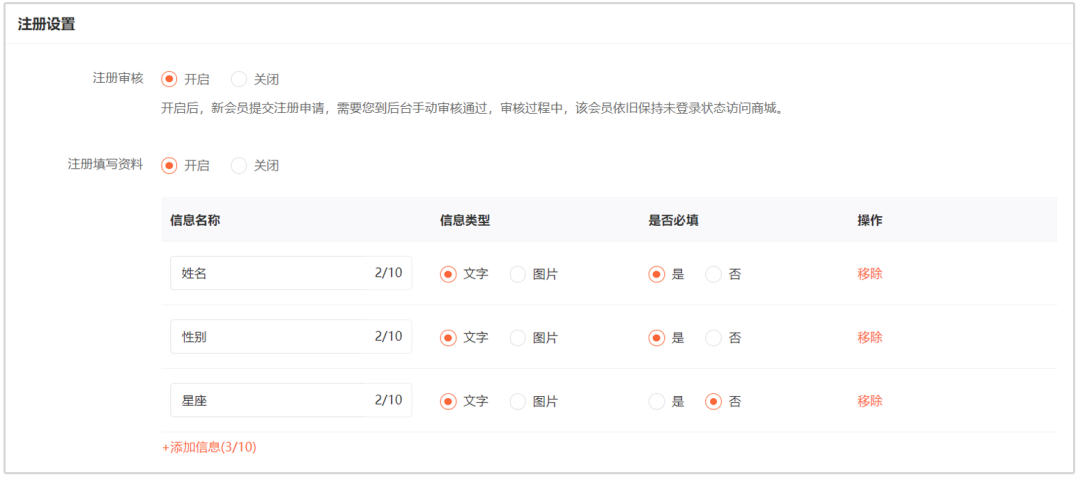This screenshot has width=1080, height=477.
Task: Select 关闭 for 注册填写资料
Action: click(x=239, y=165)
